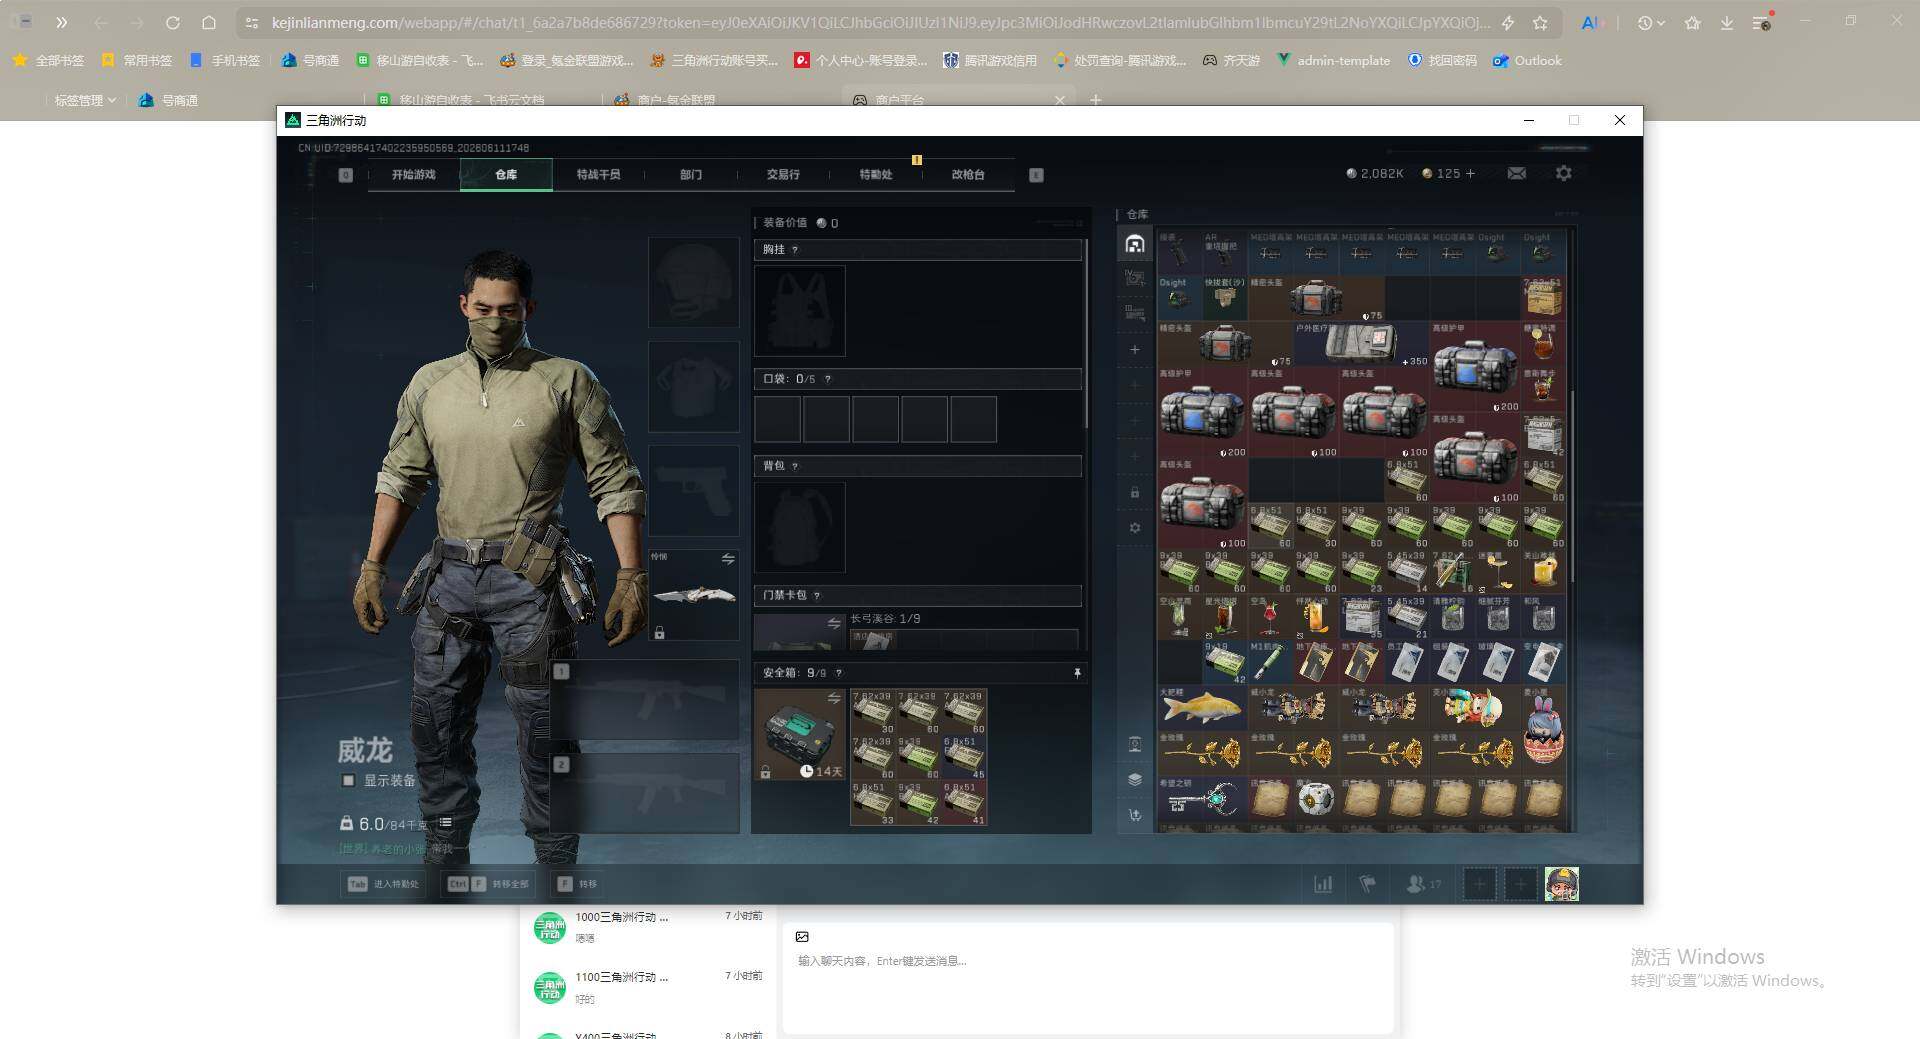This screenshot has height=1039, width=1920.
Task: Select the main warehouse storage icon
Action: click(1135, 244)
